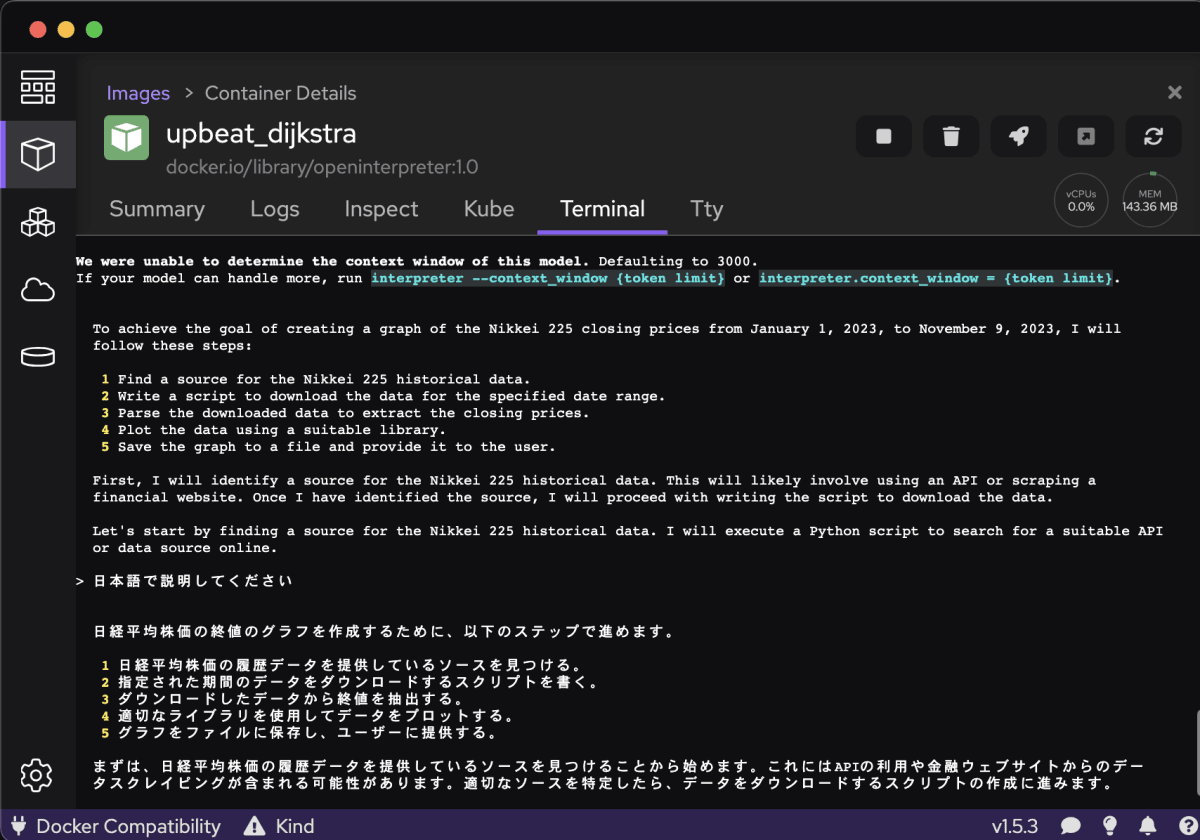Switch to the Summary tab

pos(157,209)
